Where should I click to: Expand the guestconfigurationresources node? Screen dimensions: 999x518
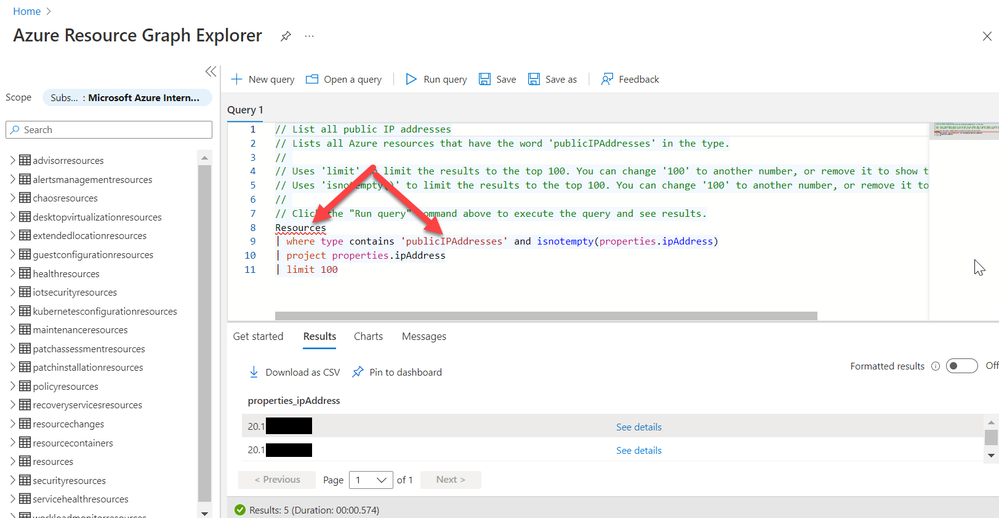point(12,254)
